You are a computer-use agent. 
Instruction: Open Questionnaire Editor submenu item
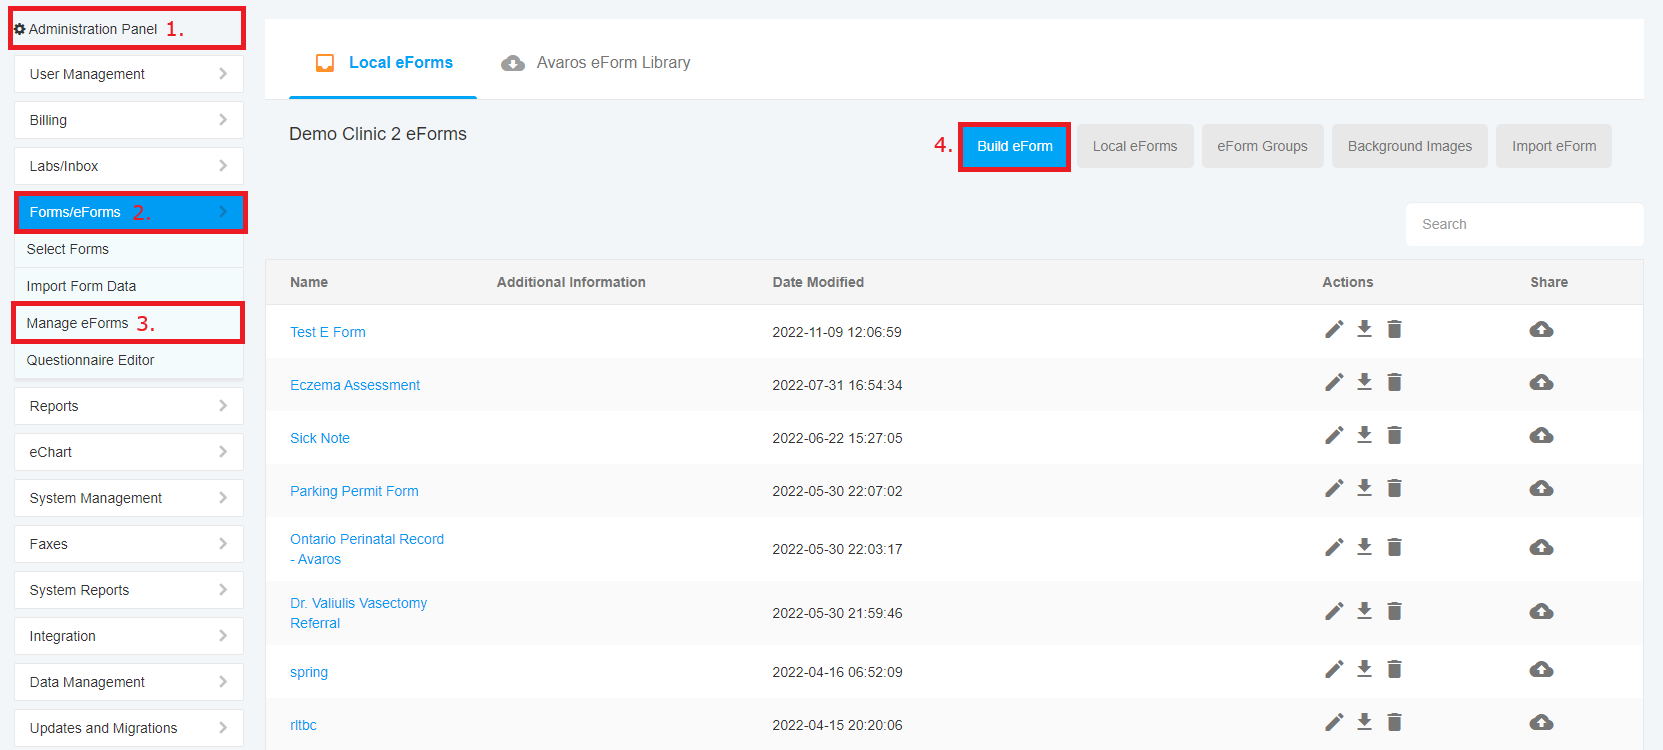(129, 360)
